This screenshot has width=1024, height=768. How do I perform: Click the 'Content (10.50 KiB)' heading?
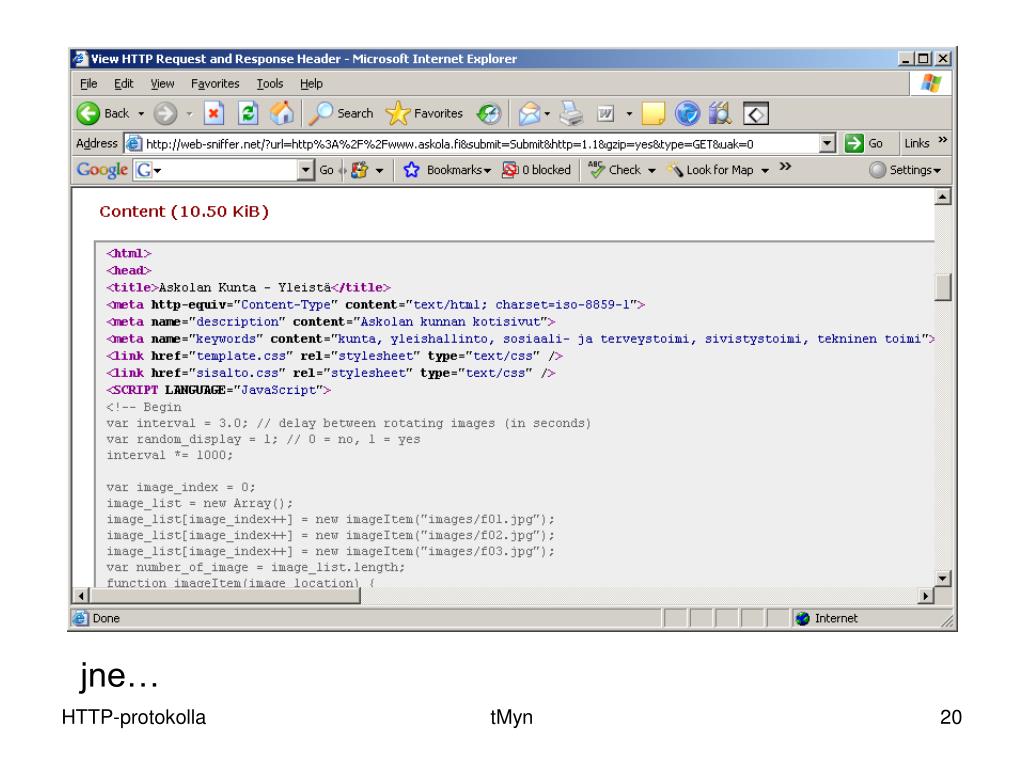click(184, 212)
